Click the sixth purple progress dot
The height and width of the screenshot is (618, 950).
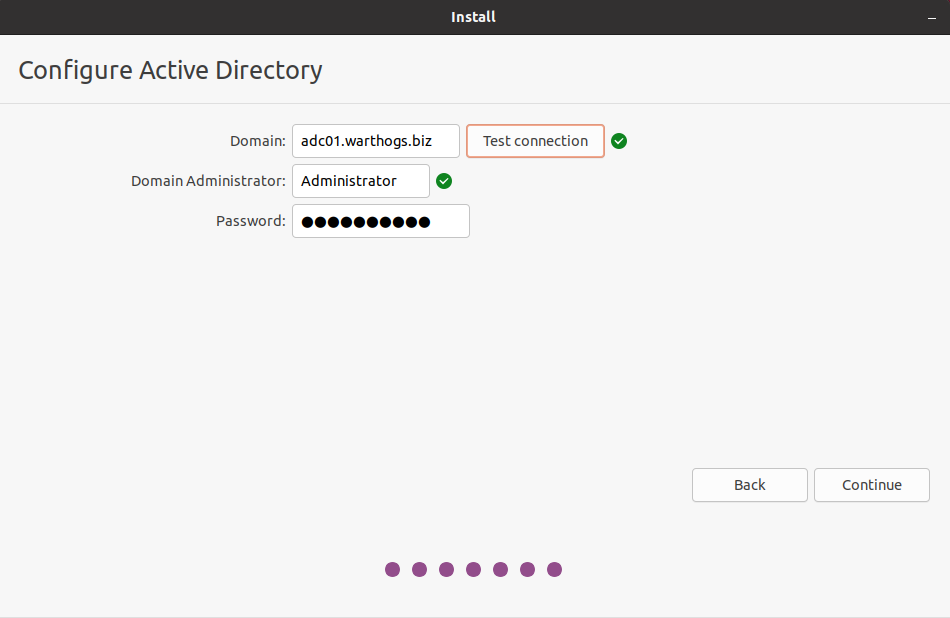click(x=528, y=570)
